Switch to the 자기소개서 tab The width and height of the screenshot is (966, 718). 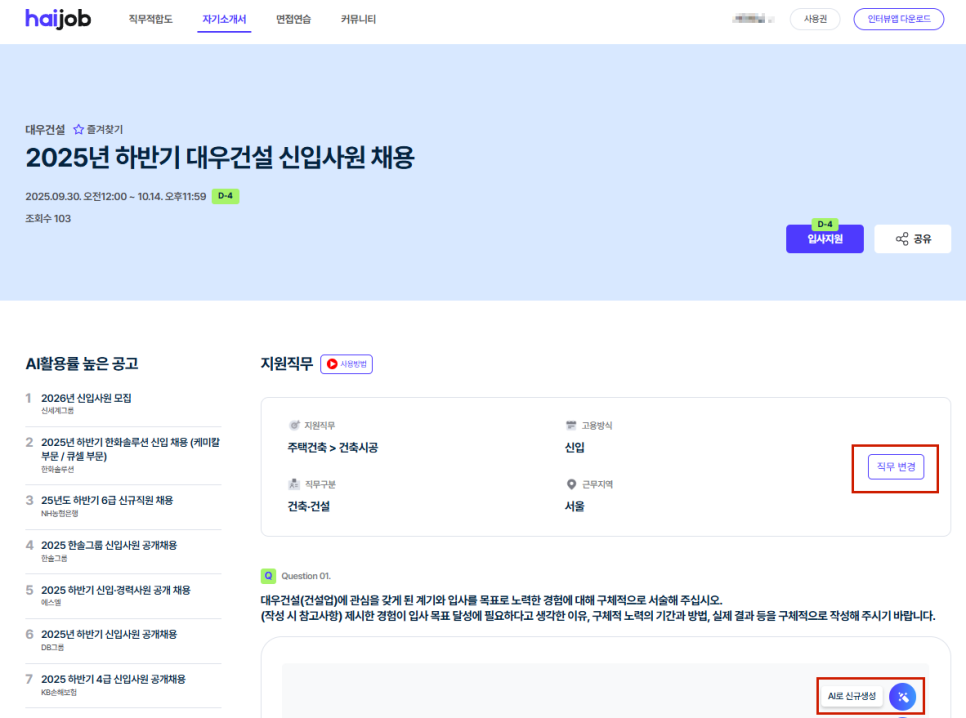pos(224,19)
